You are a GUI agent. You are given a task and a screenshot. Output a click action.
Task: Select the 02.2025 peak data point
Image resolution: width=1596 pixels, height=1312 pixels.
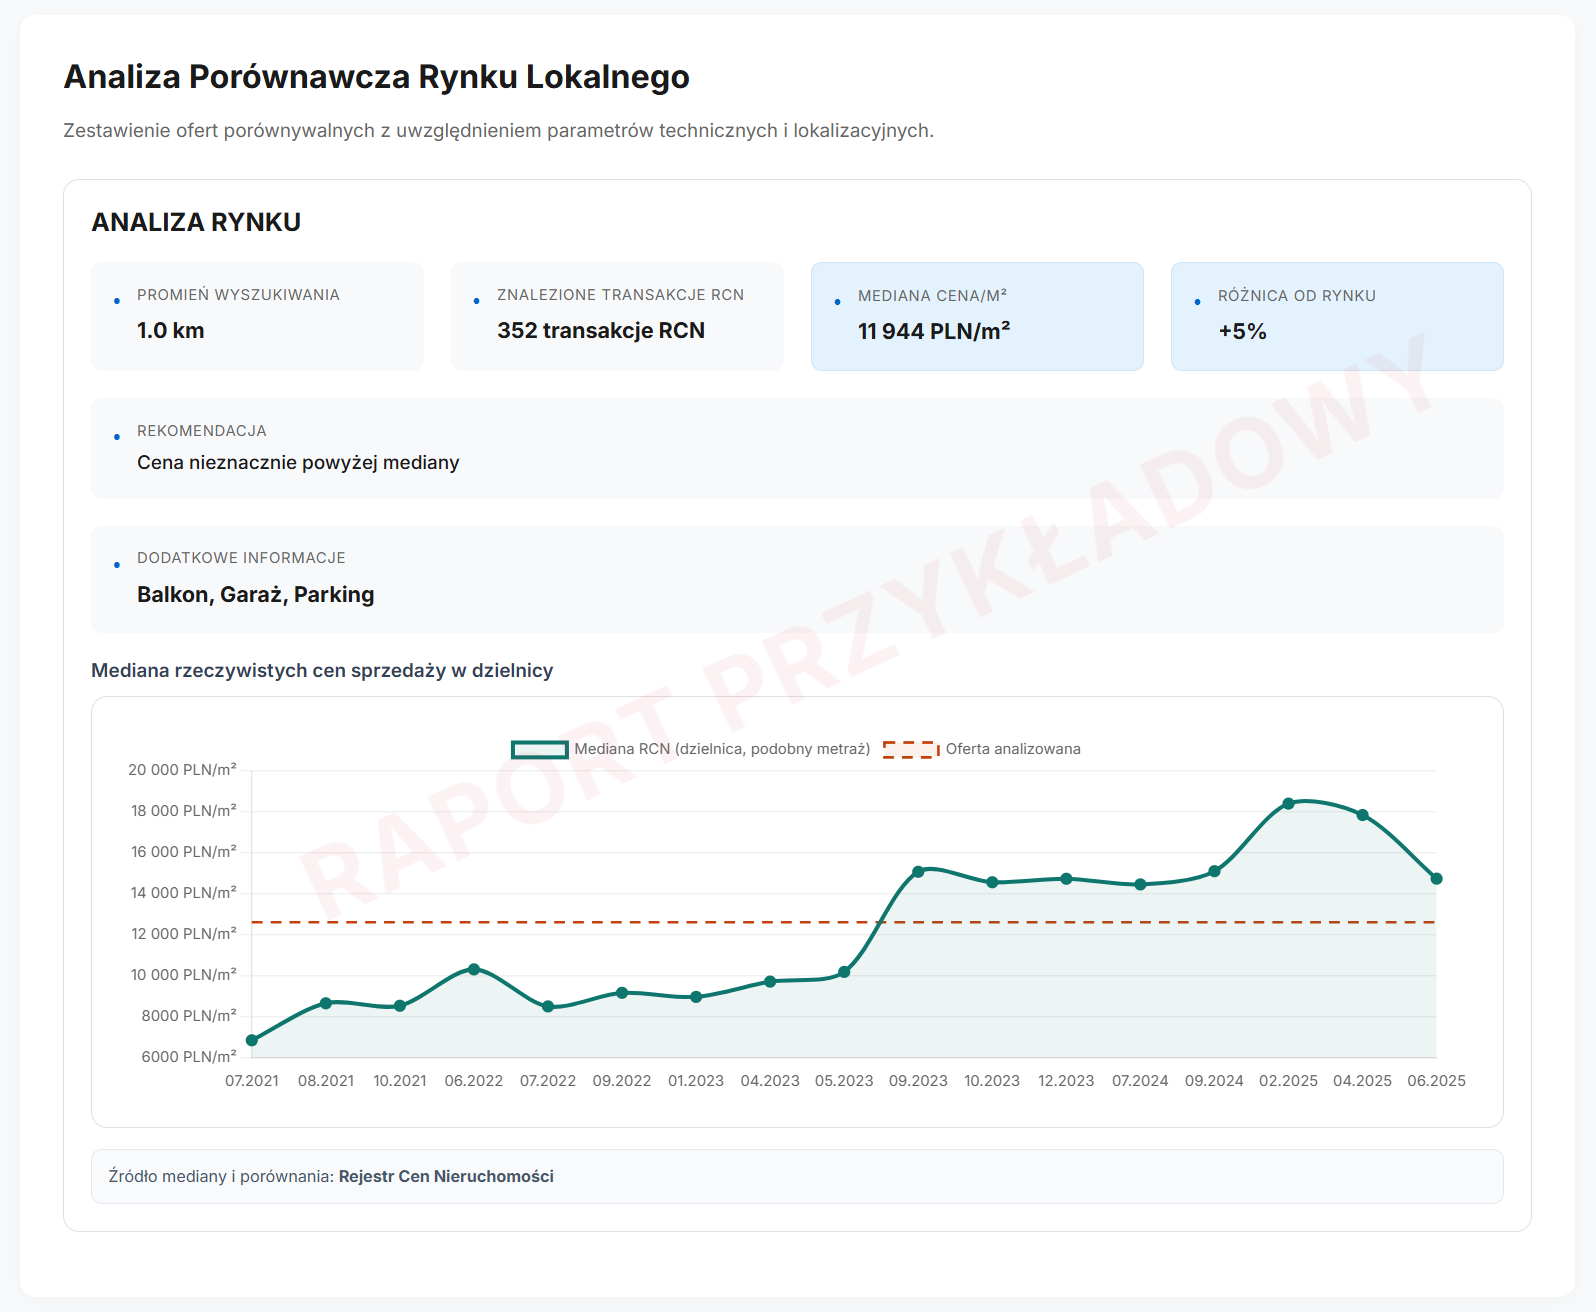(1288, 804)
